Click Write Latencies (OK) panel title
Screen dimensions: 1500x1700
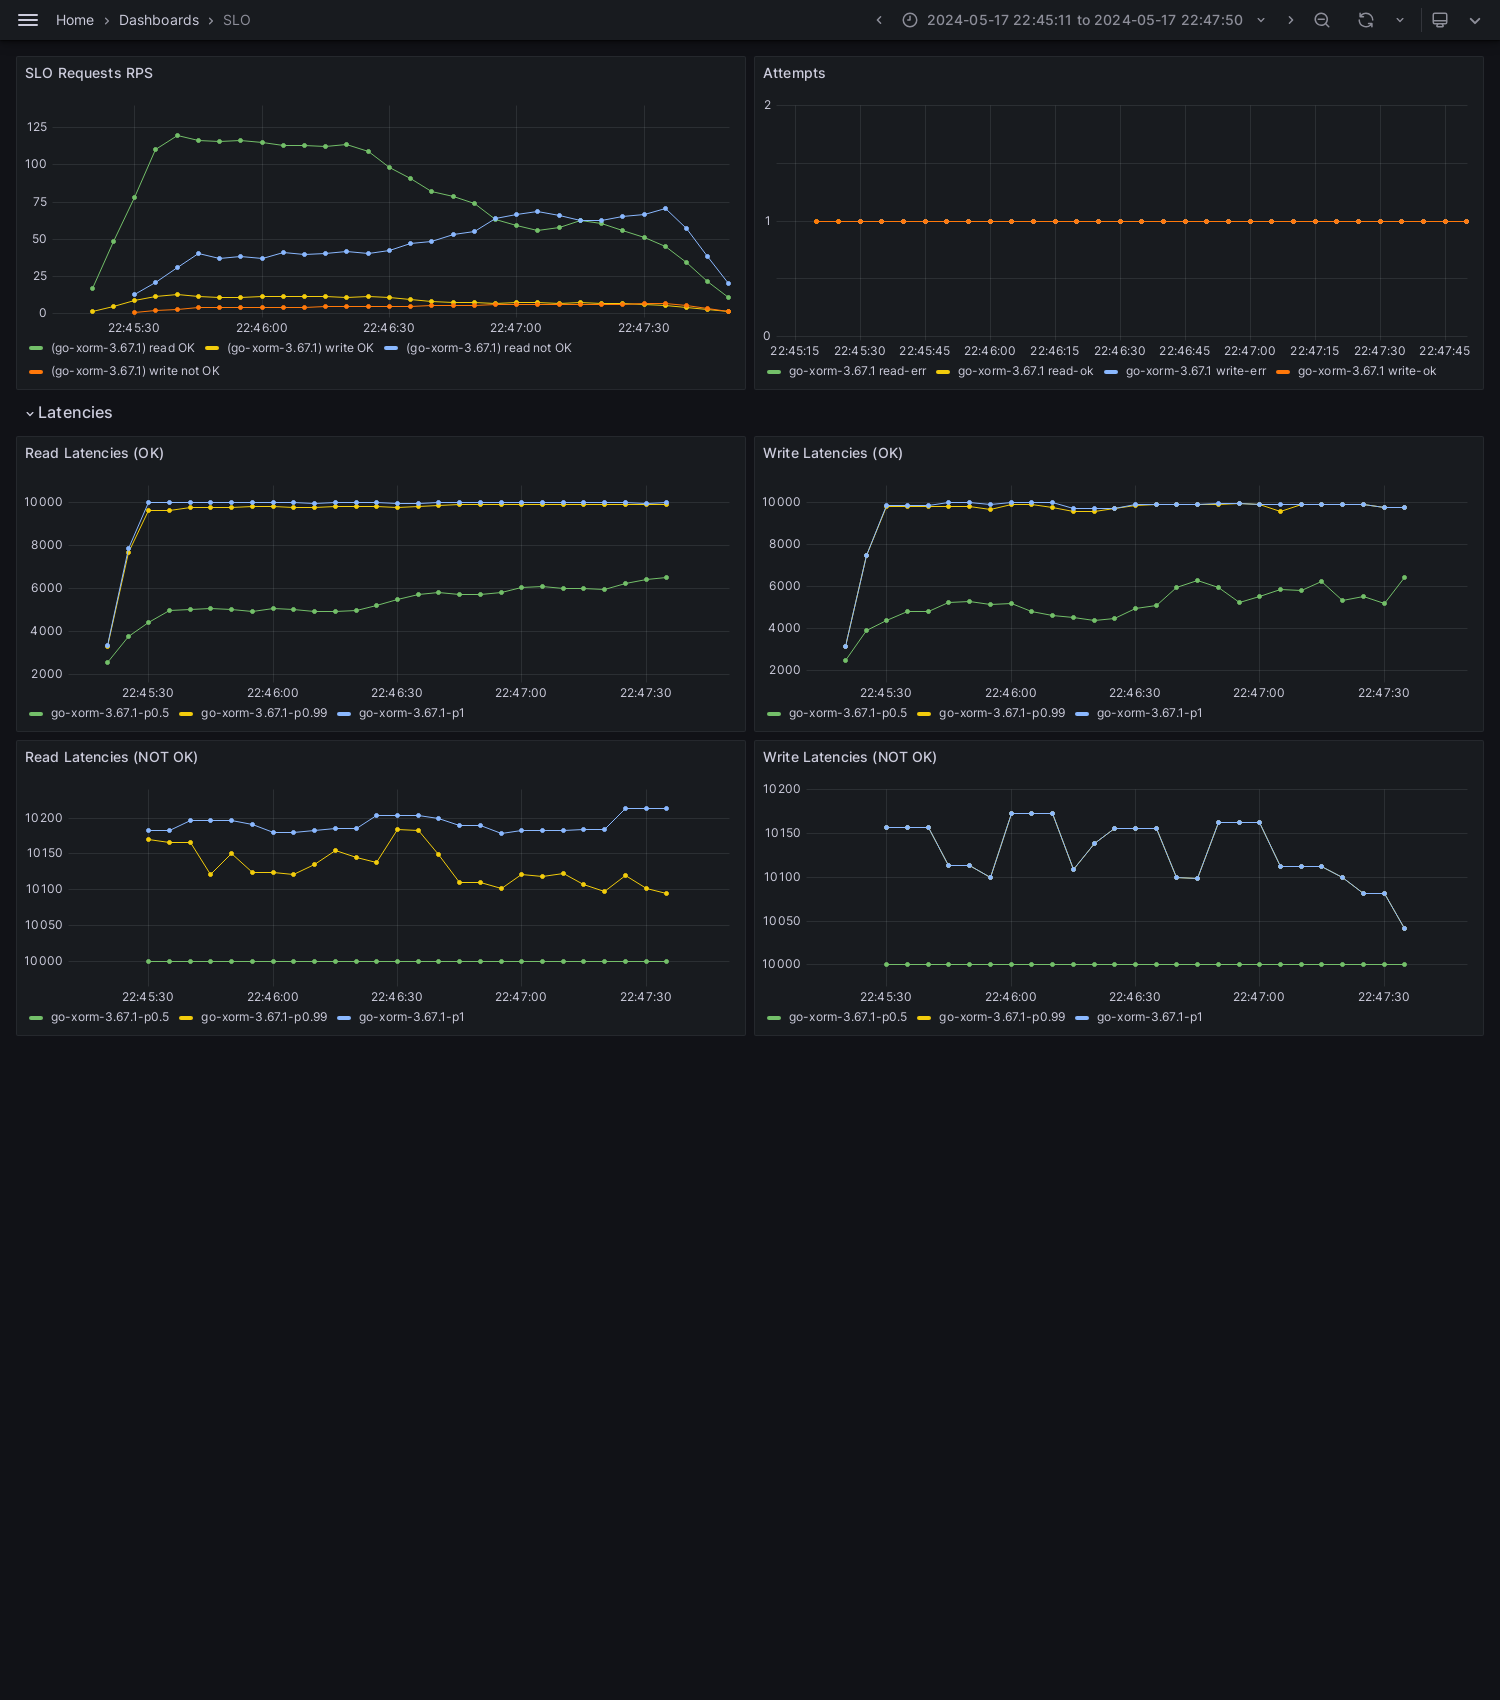click(833, 453)
